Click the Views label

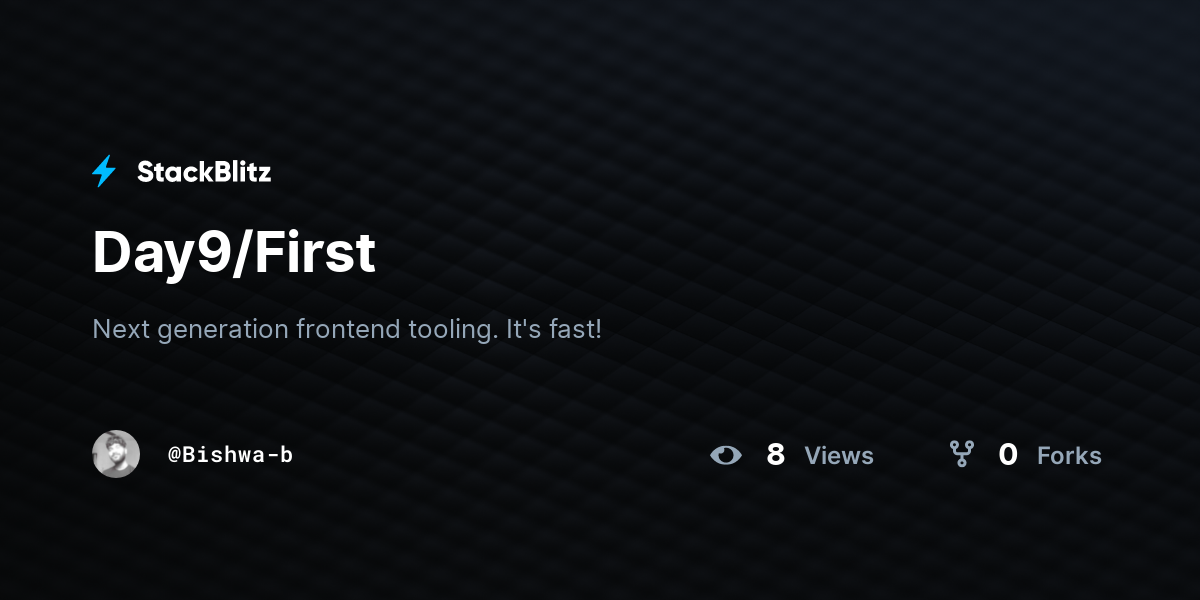839,456
